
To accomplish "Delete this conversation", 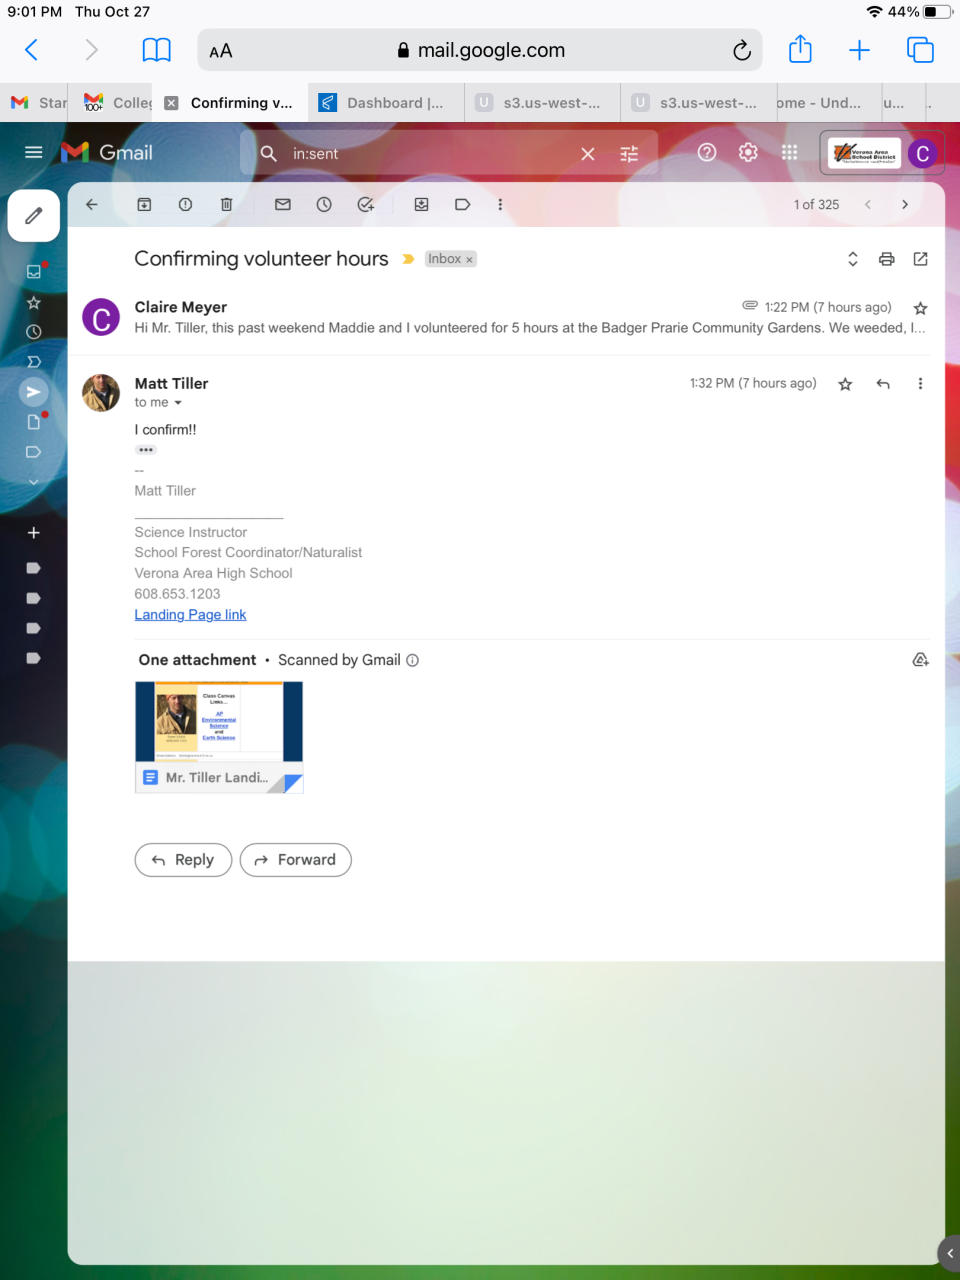I will (x=226, y=204).
